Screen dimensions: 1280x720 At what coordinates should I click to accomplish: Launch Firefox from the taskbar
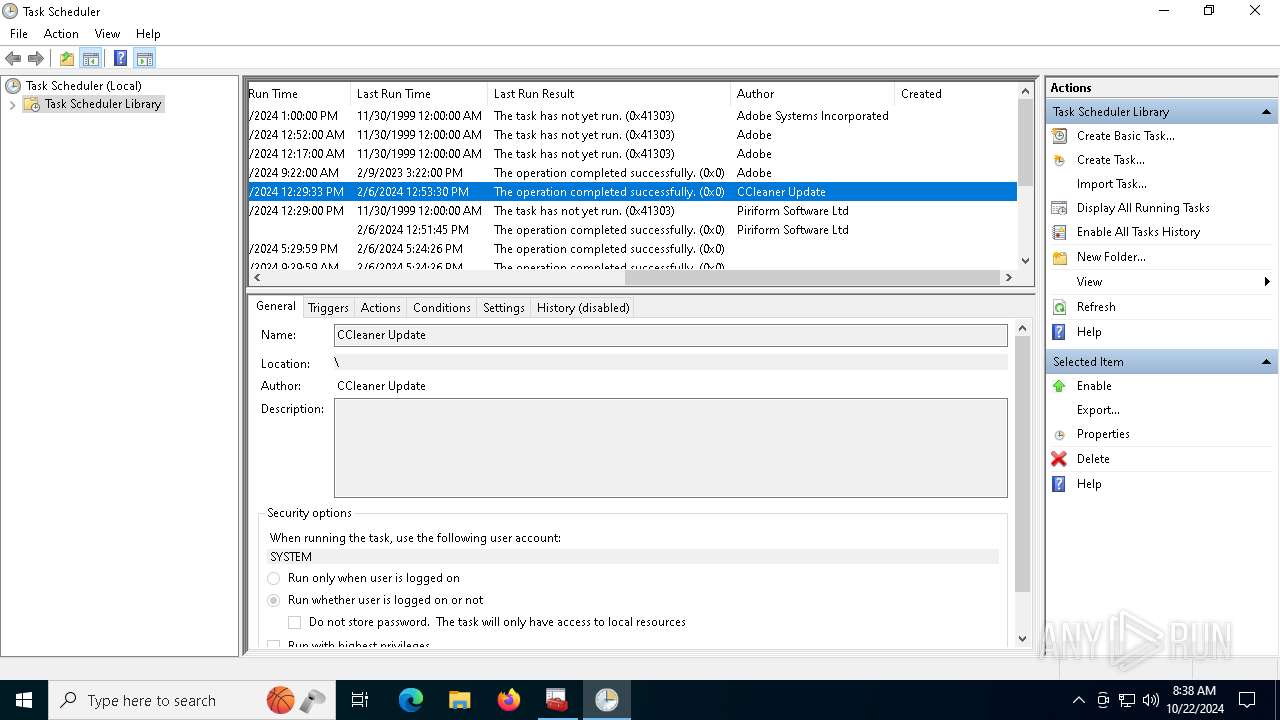[509, 700]
